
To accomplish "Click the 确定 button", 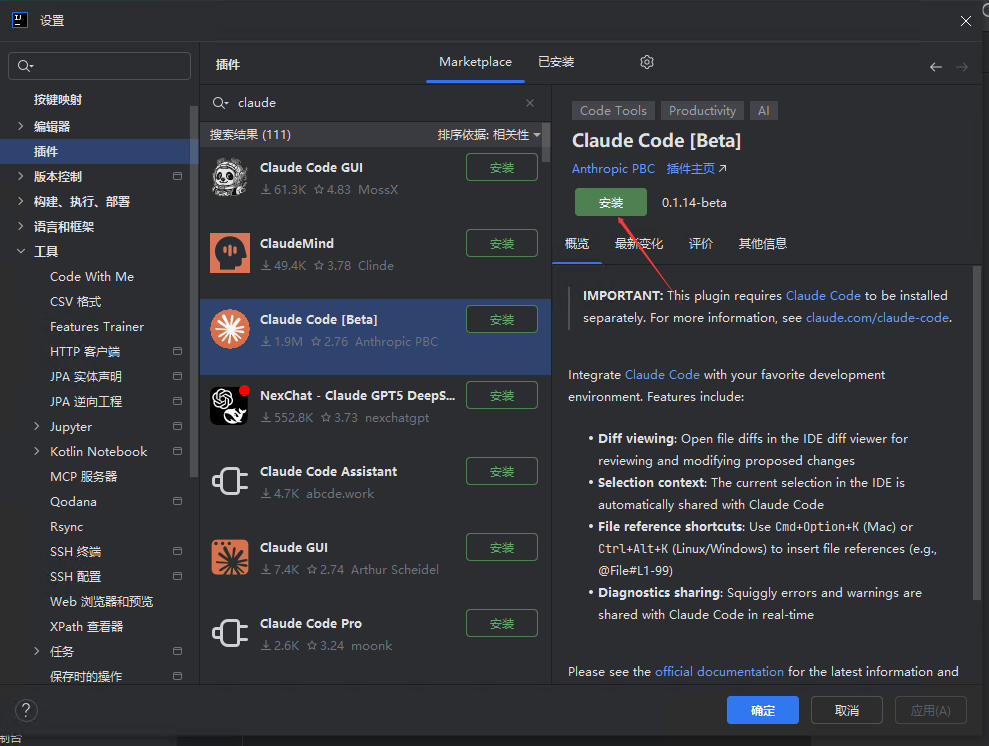I will click(762, 710).
